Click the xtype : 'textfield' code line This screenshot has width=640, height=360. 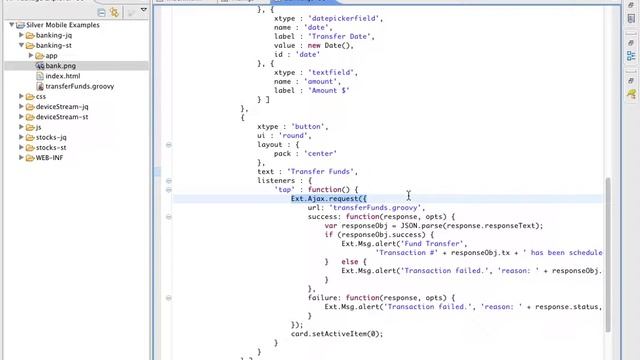(x=316, y=73)
